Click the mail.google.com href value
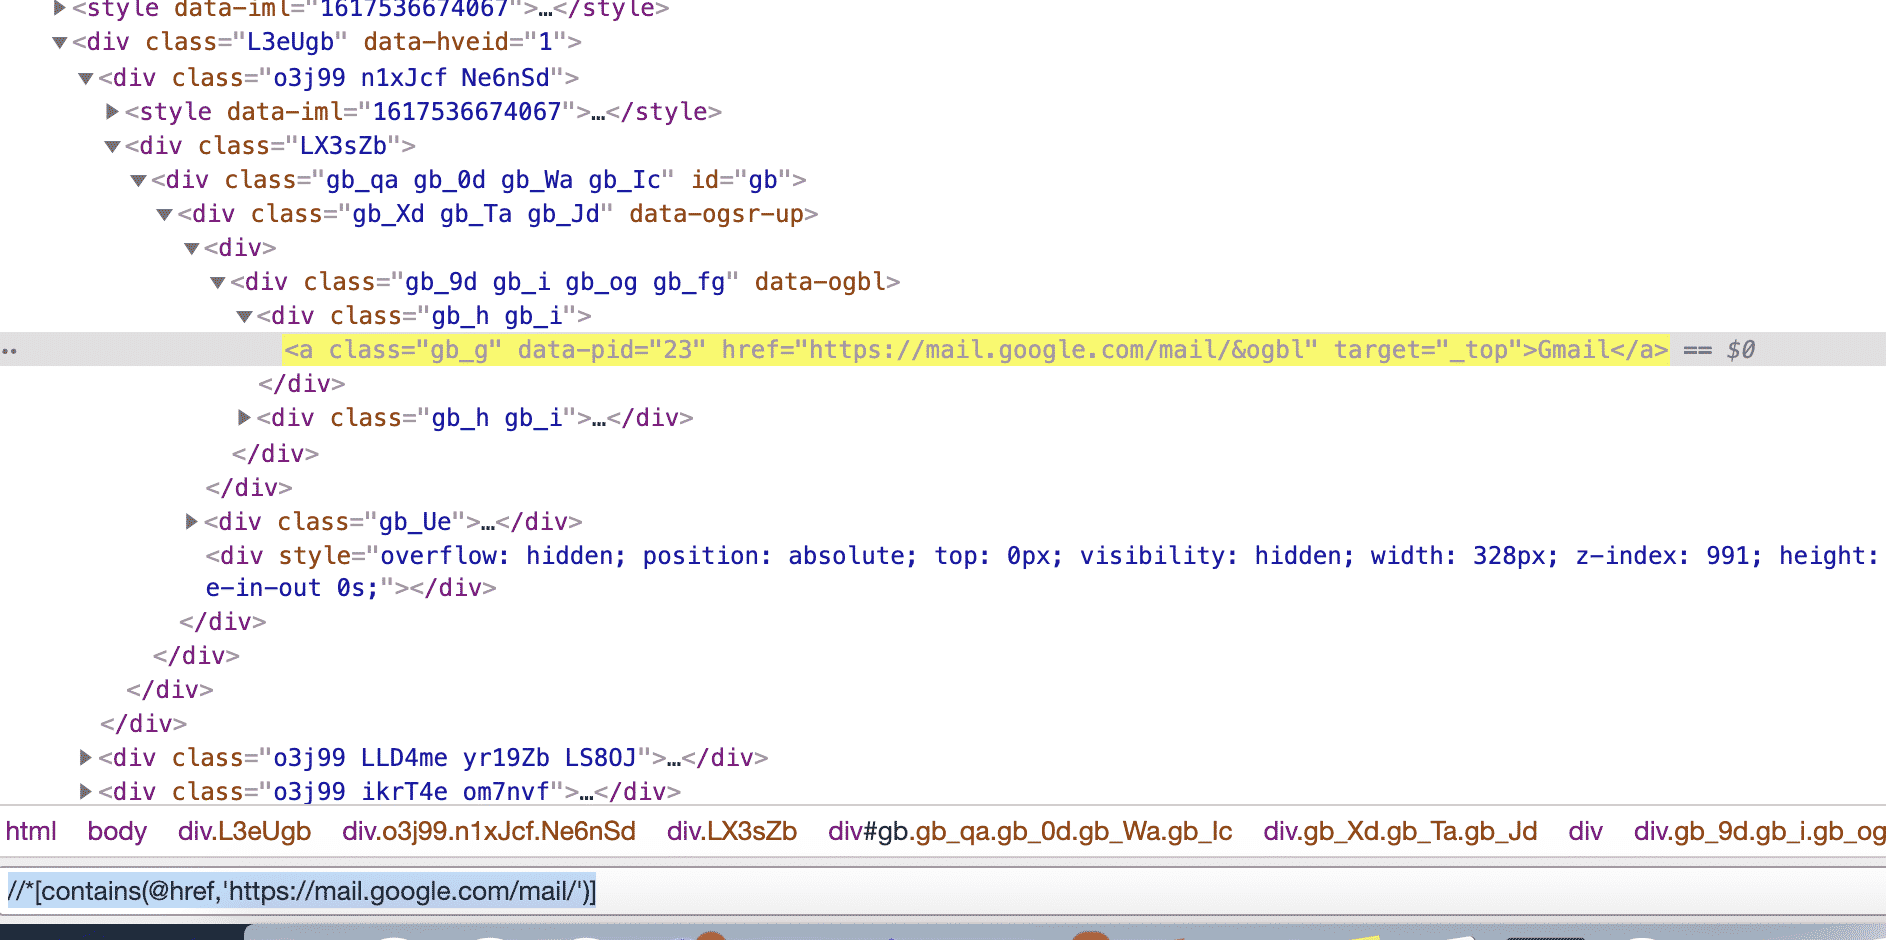1886x940 pixels. coord(1060,350)
